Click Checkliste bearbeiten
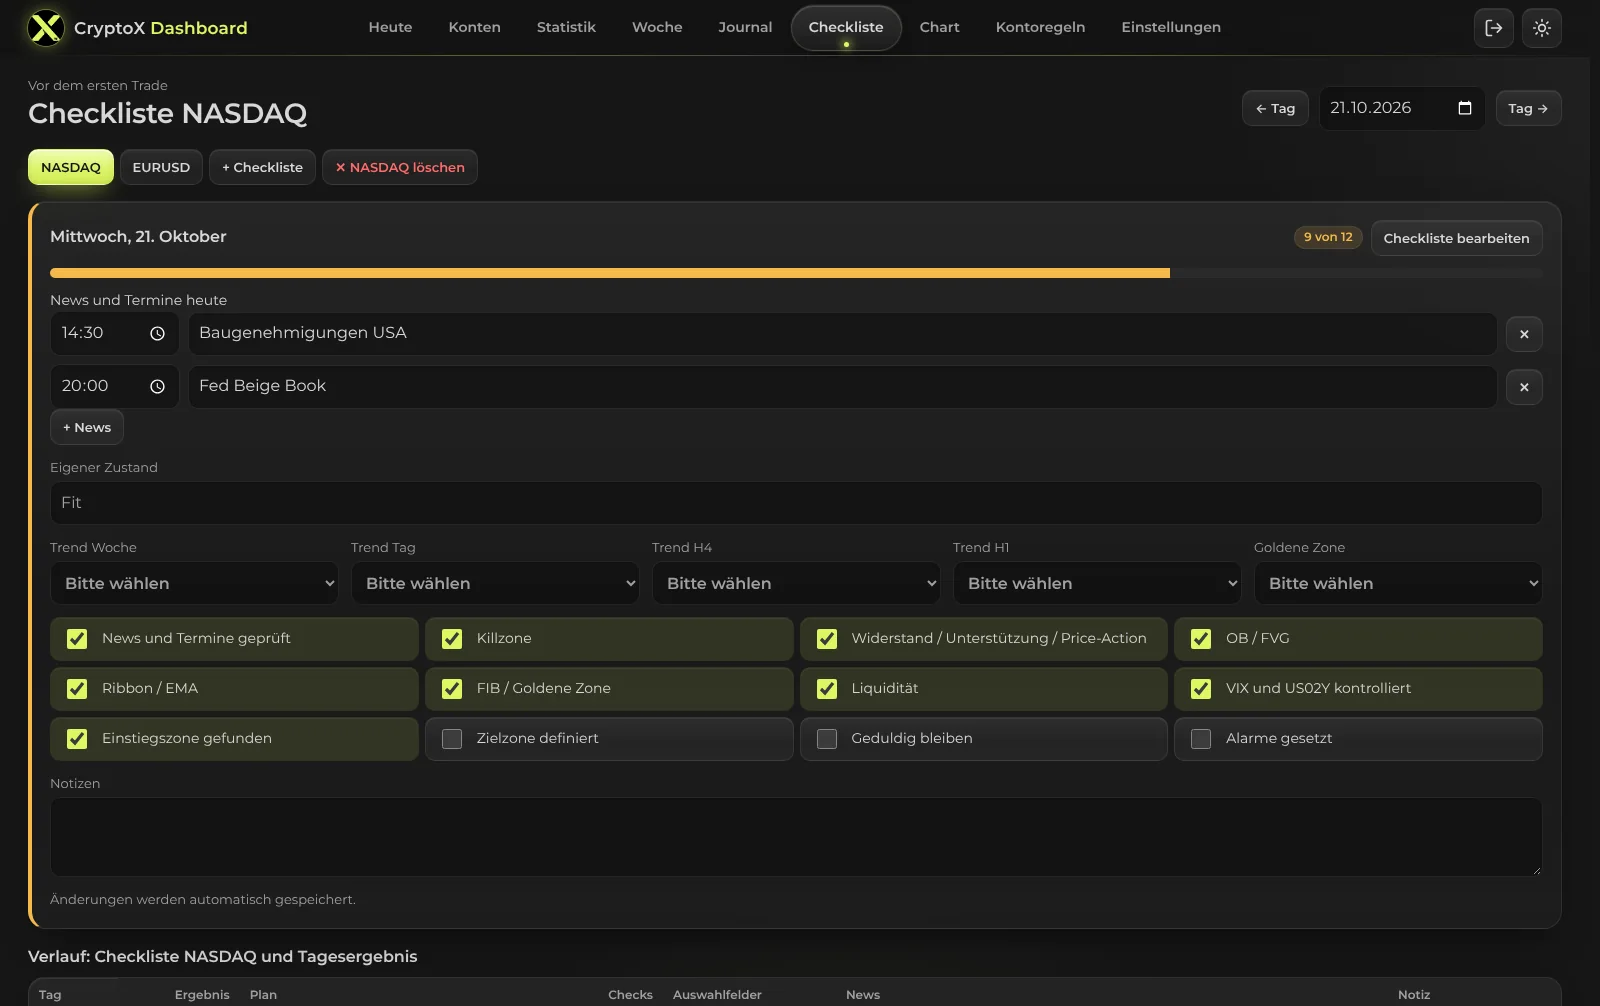Screen dimensions: 1600x1006 pos(1456,238)
